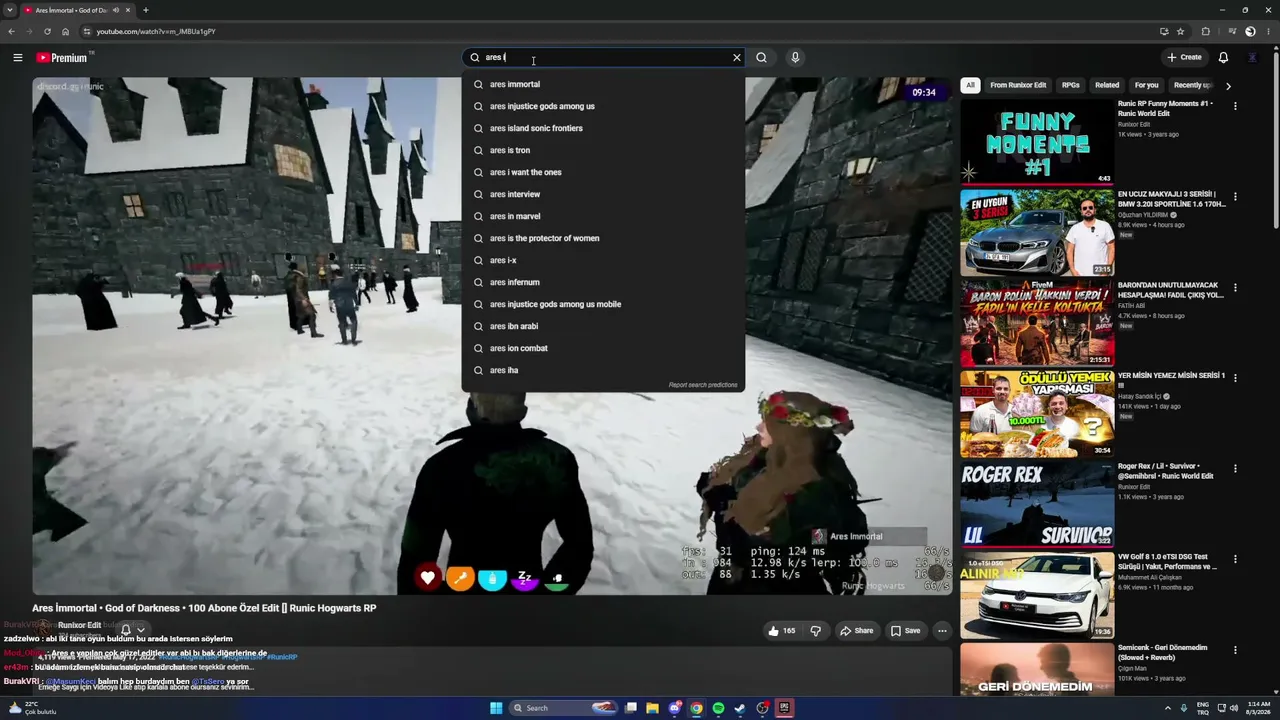The image size is (1280, 720).
Task: Choose suggestion 'ares ion combat'
Action: [603, 348]
